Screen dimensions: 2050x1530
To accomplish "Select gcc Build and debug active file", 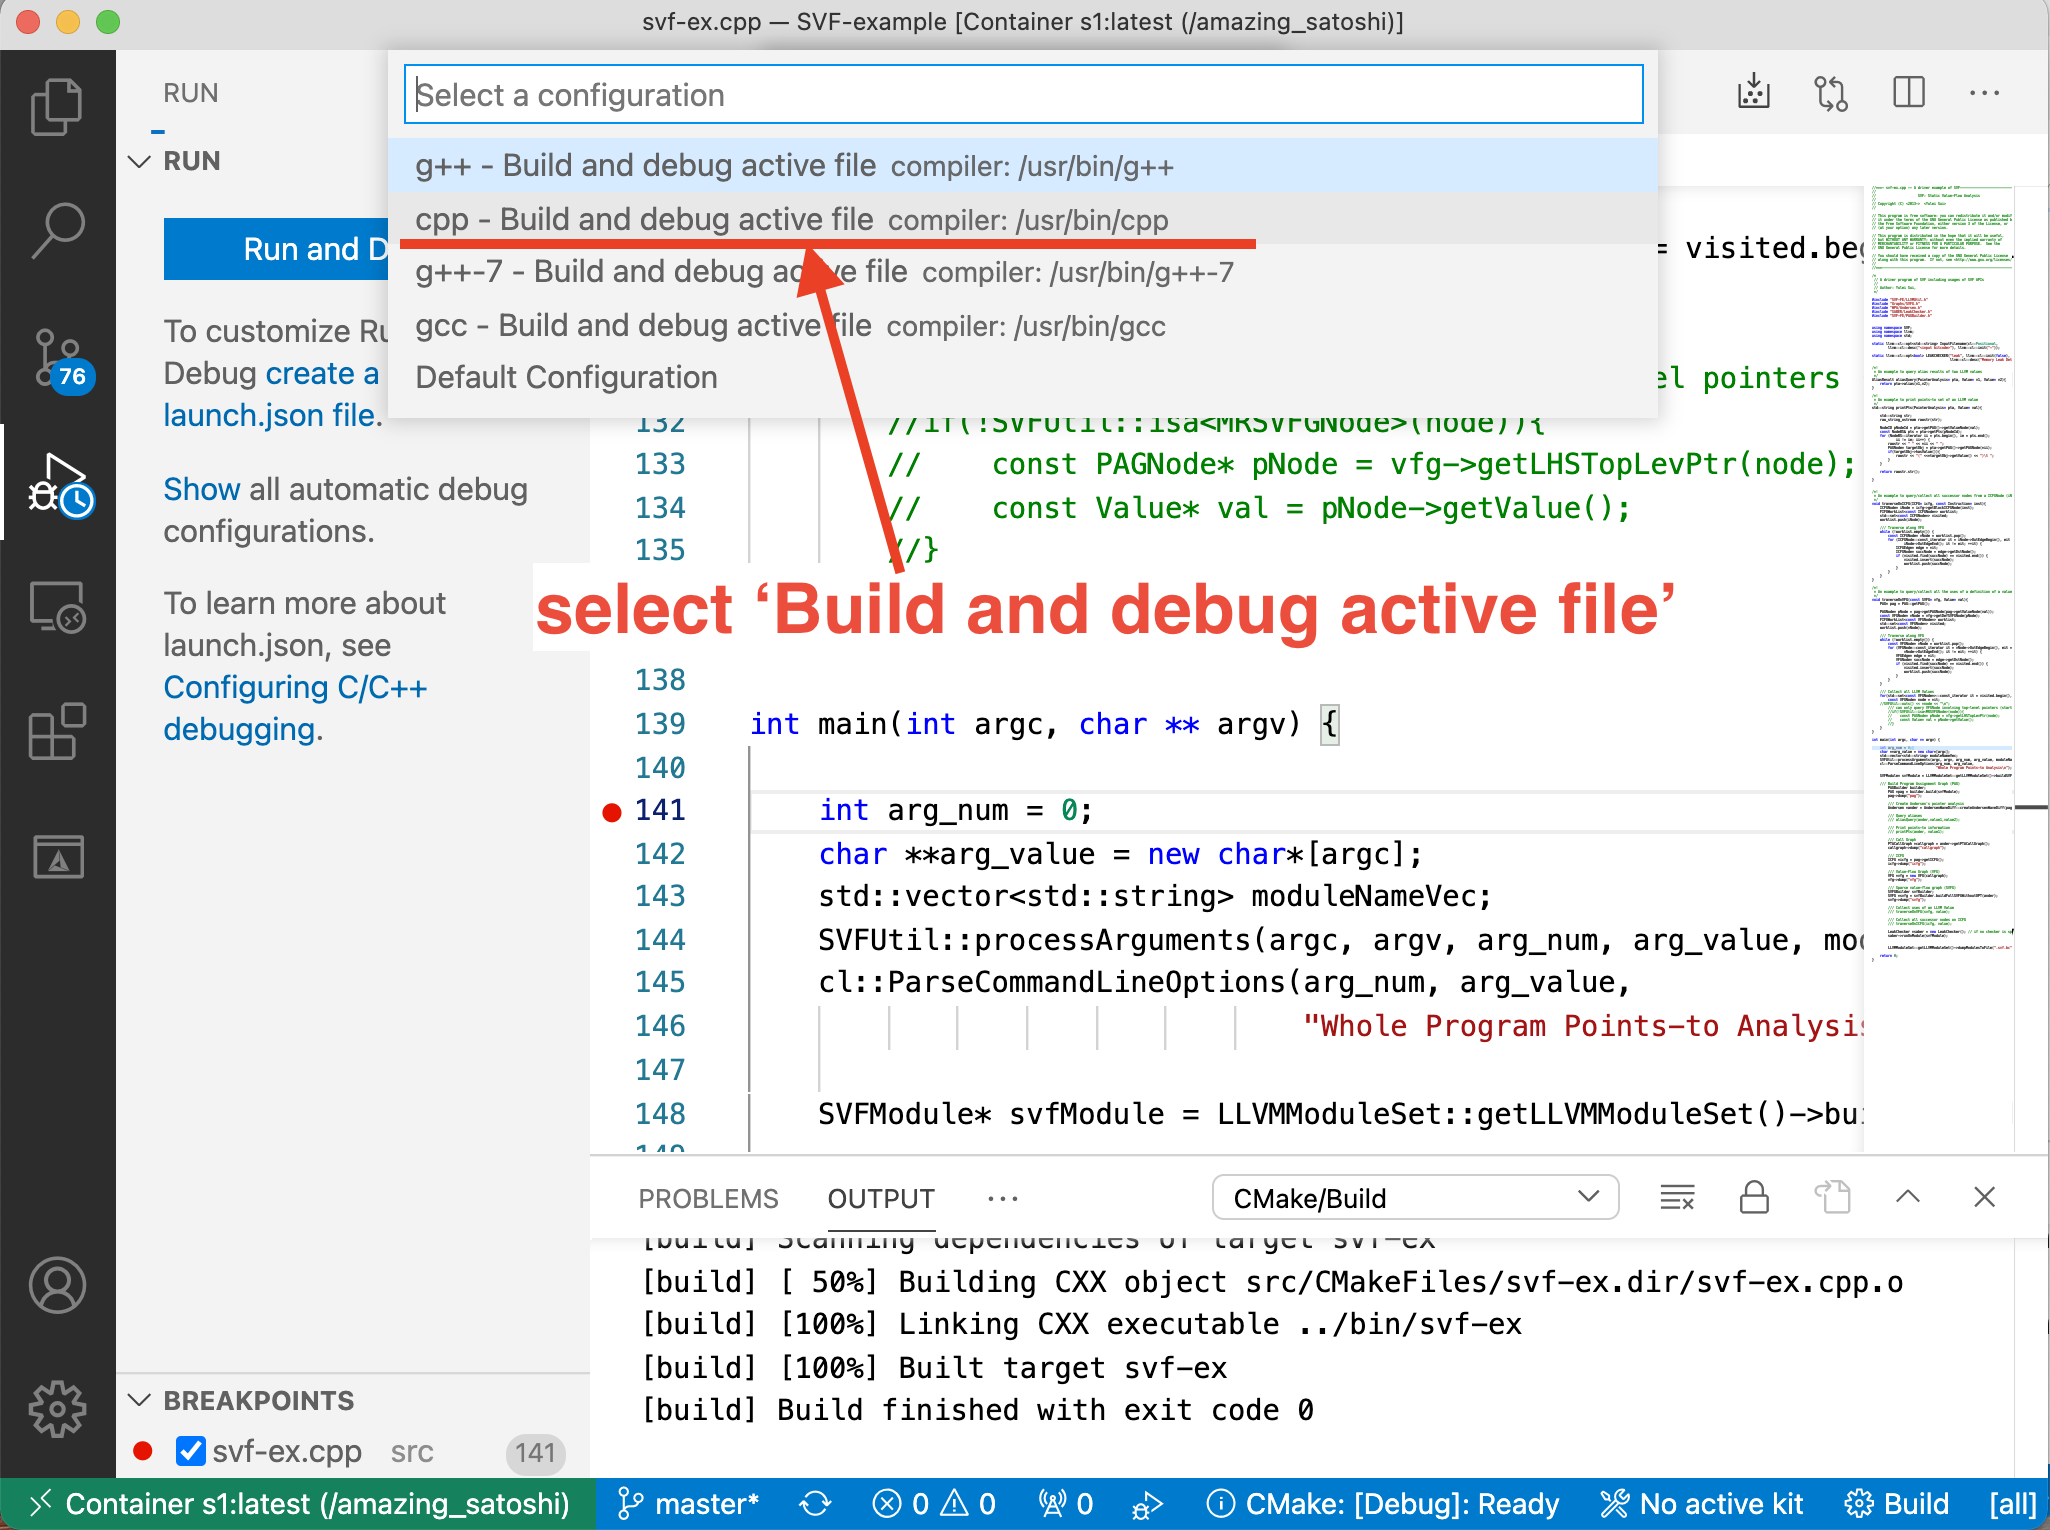I will pos(1023,325).
